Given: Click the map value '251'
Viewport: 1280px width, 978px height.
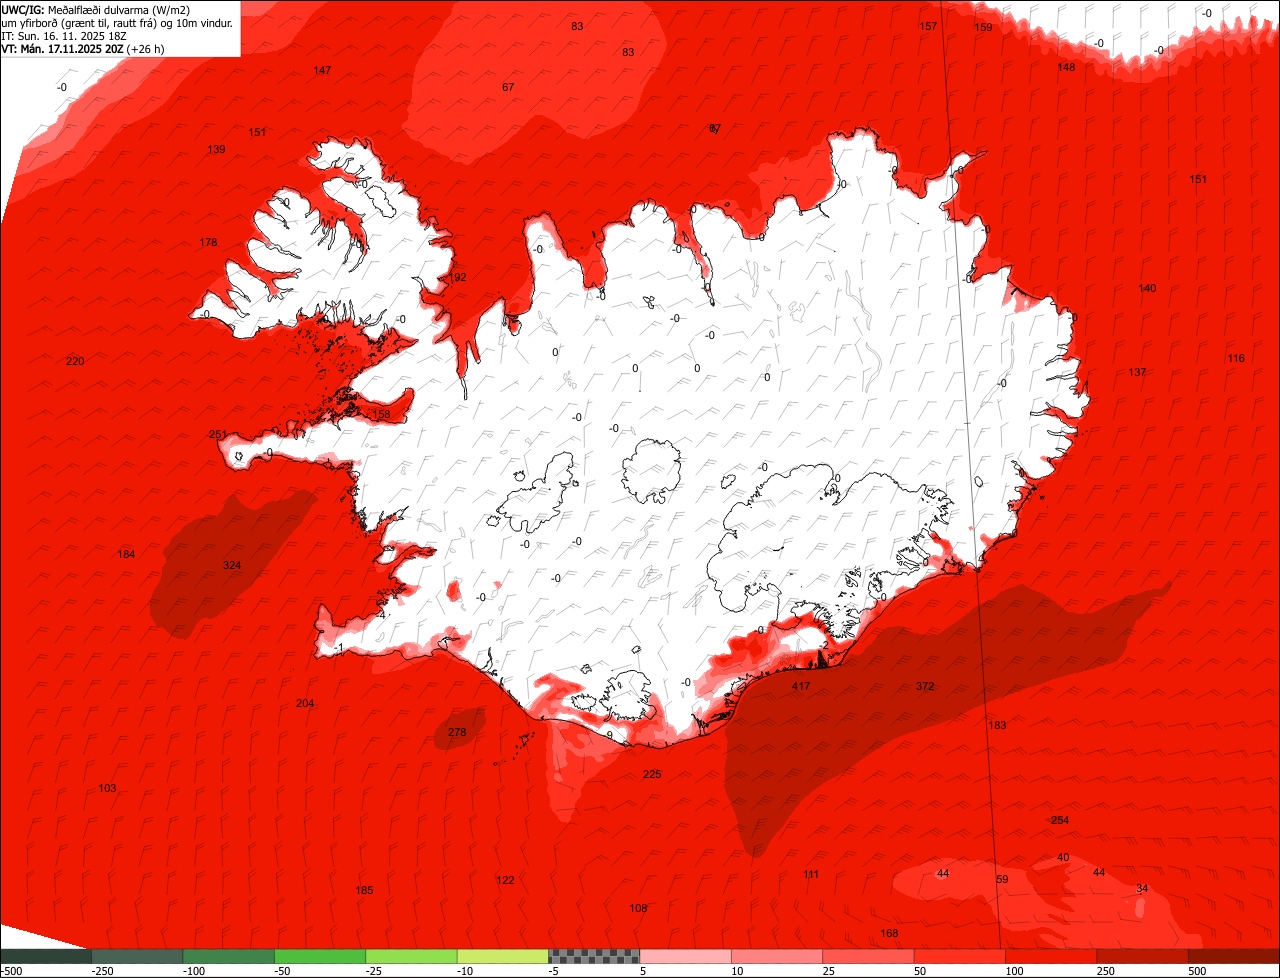Looking at the screenshot, I should coord(218,434).
